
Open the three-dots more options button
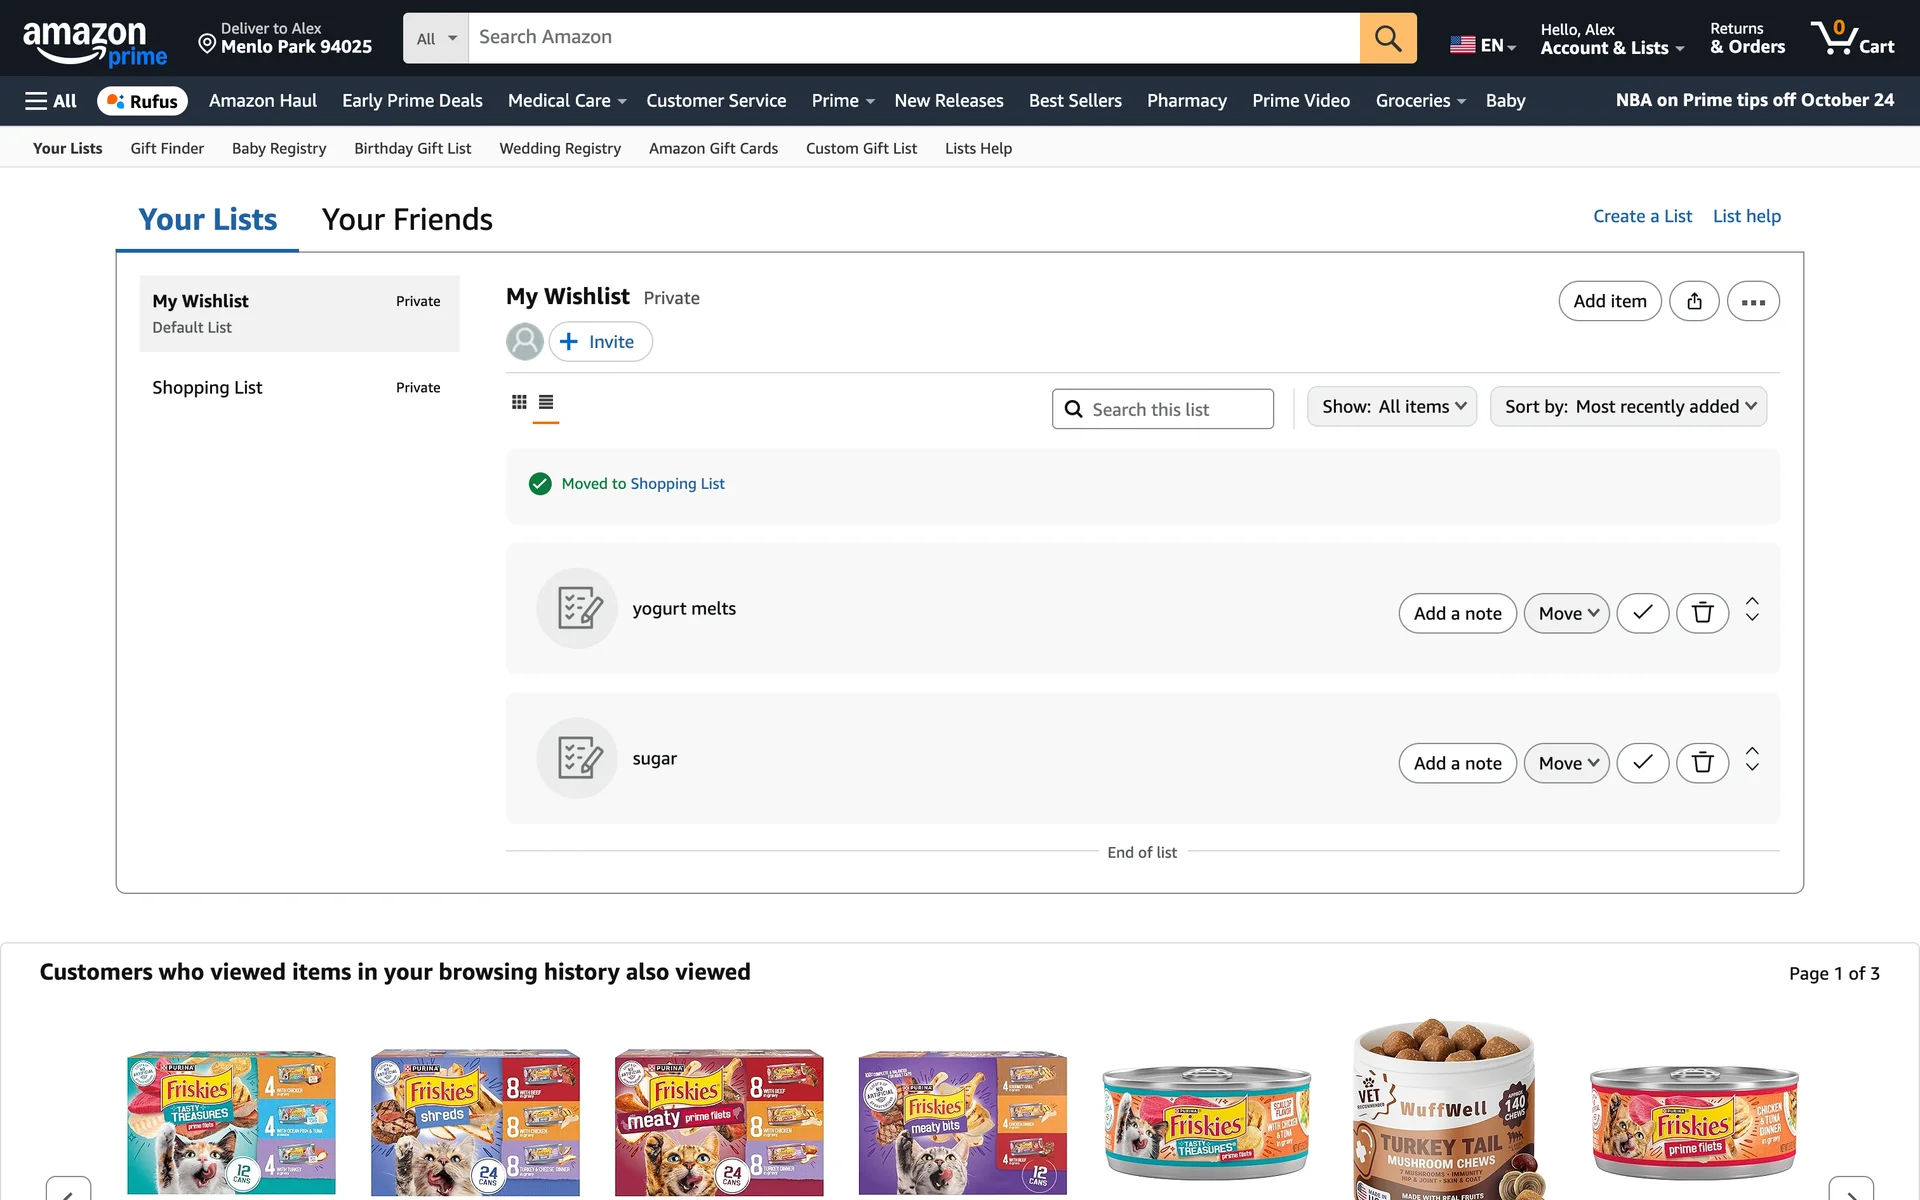point(1752,301)
